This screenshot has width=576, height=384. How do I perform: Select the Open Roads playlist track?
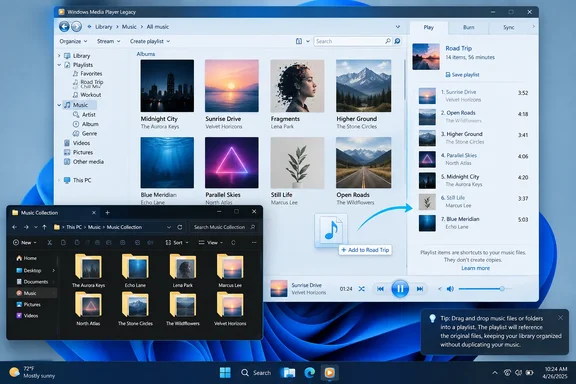474,116
